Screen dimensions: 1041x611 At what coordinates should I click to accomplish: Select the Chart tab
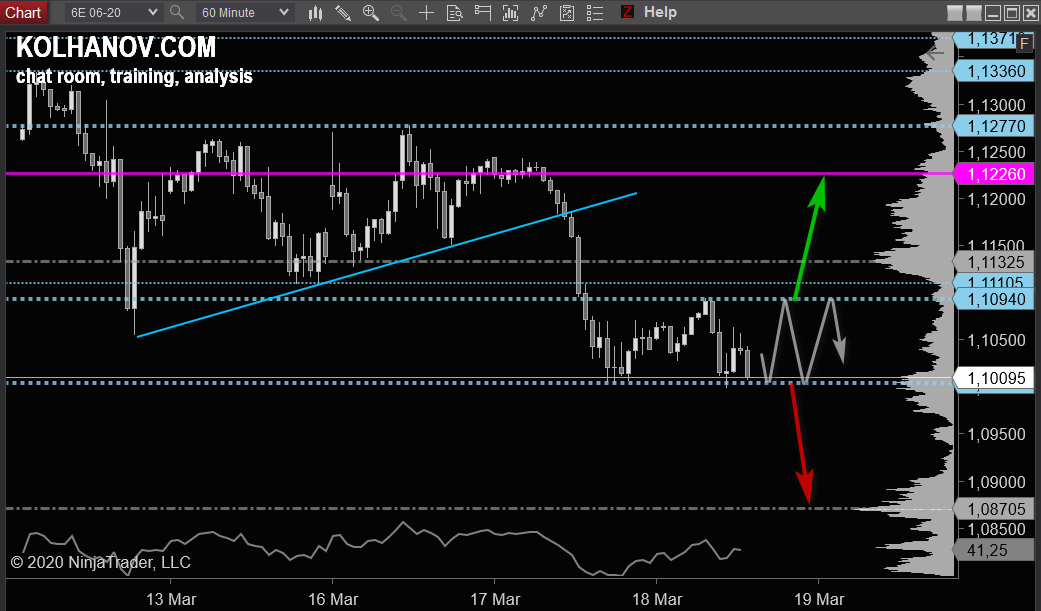click(x=23, y=13)
